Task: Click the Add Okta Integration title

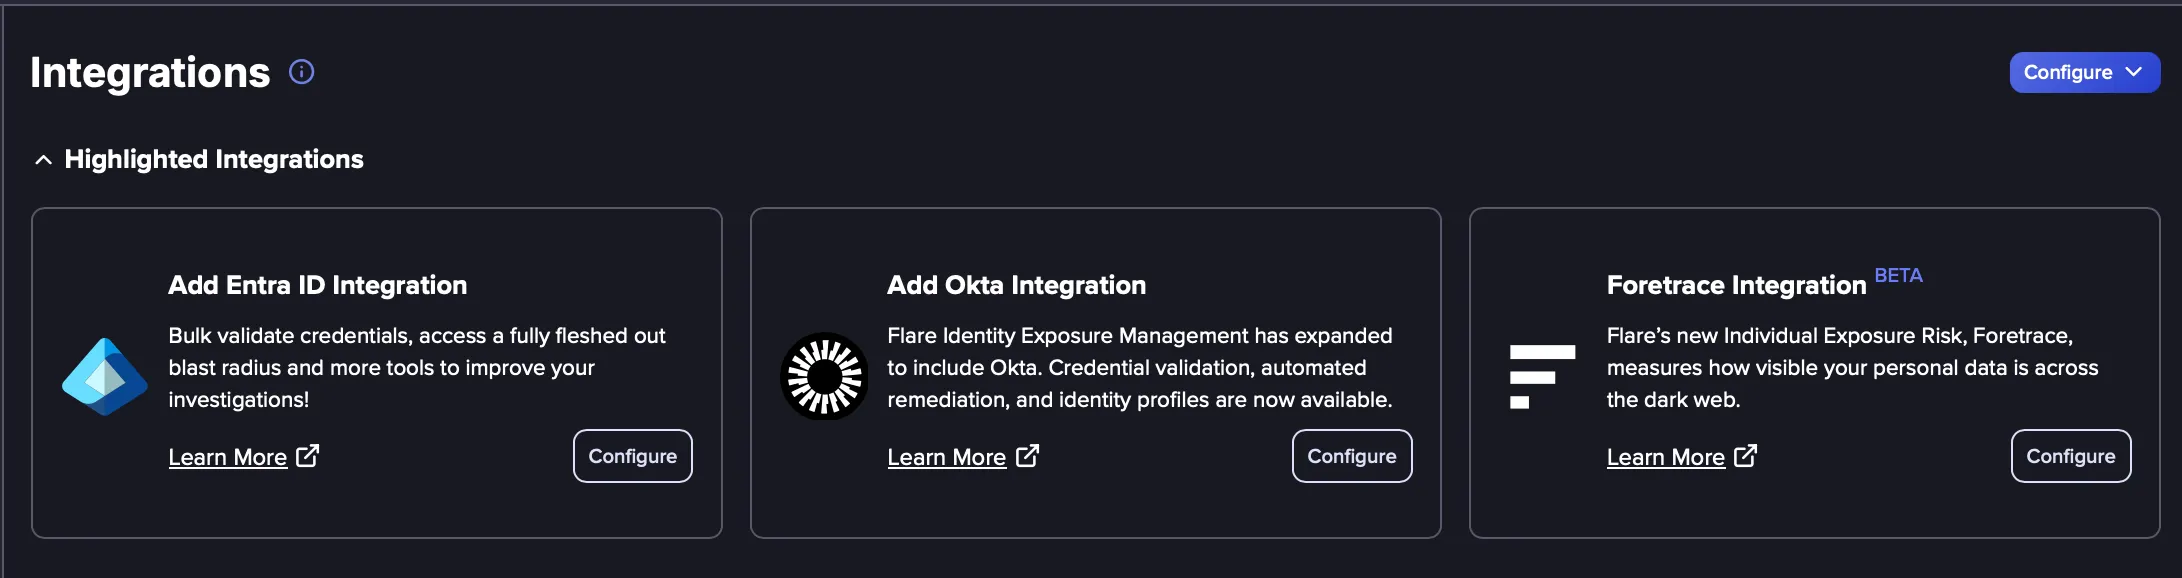Action: click(1016, 285)
